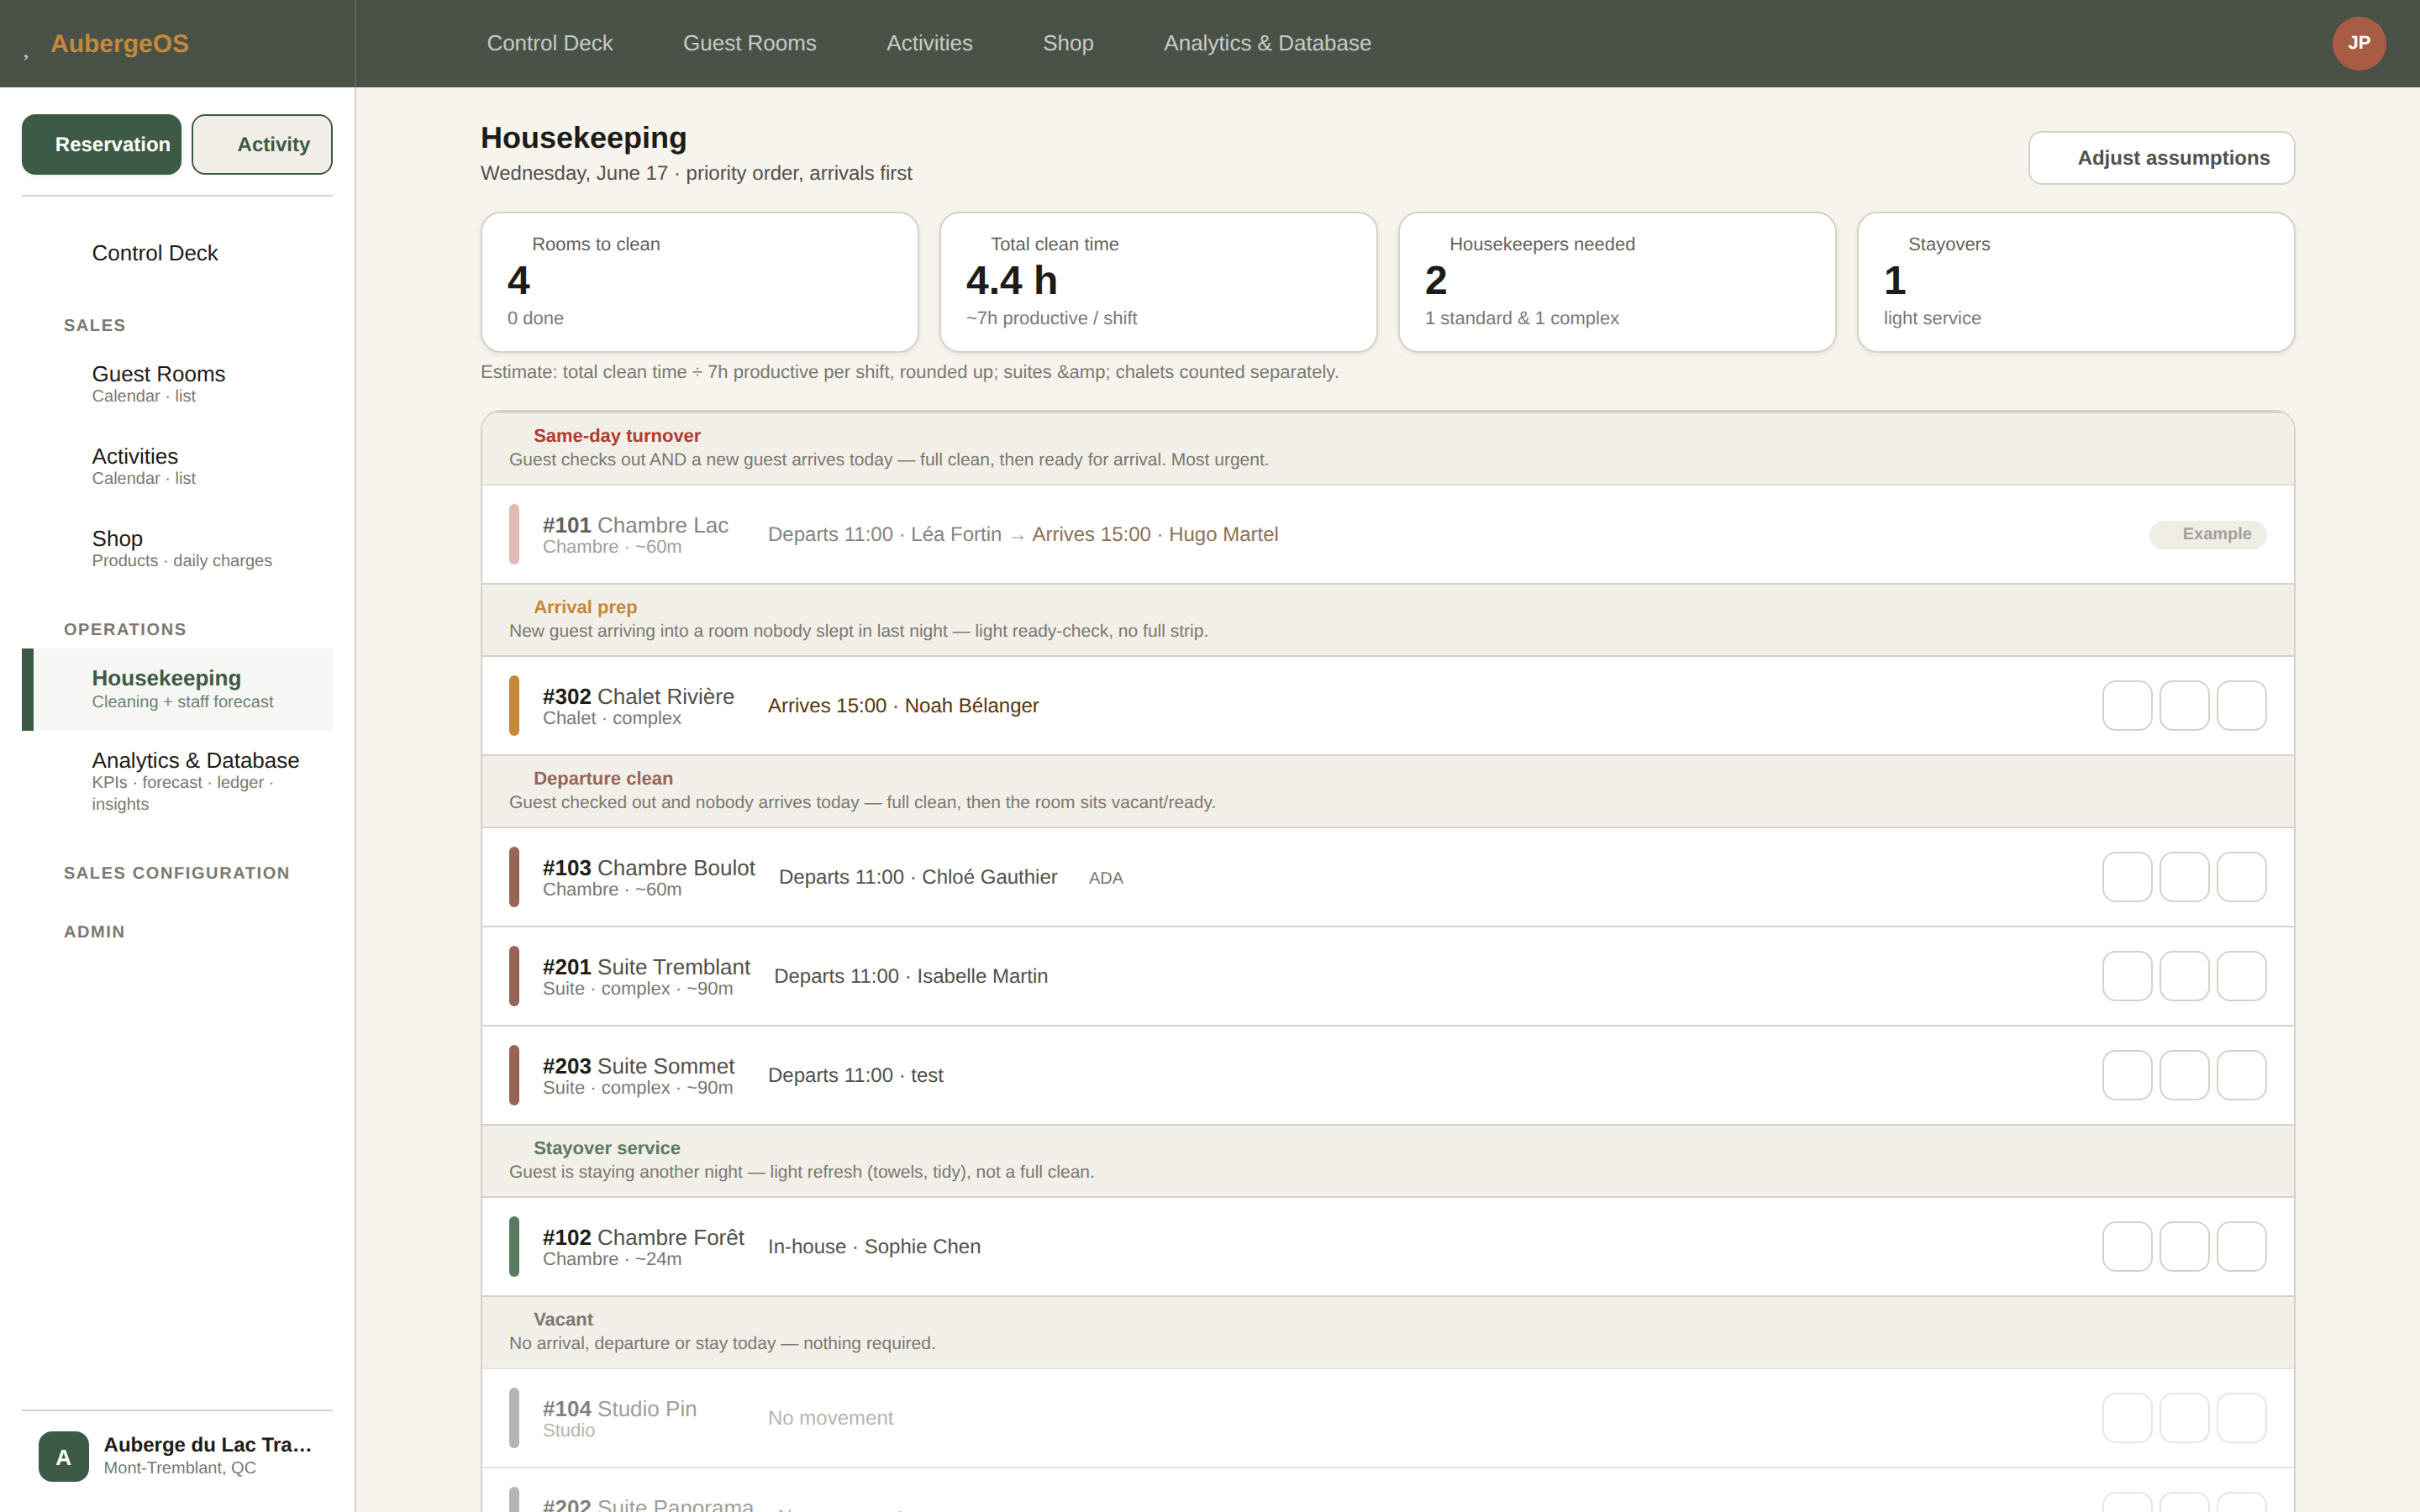Select Control Deck in the sidebar

pyautogui.click(x=177, y=253)
